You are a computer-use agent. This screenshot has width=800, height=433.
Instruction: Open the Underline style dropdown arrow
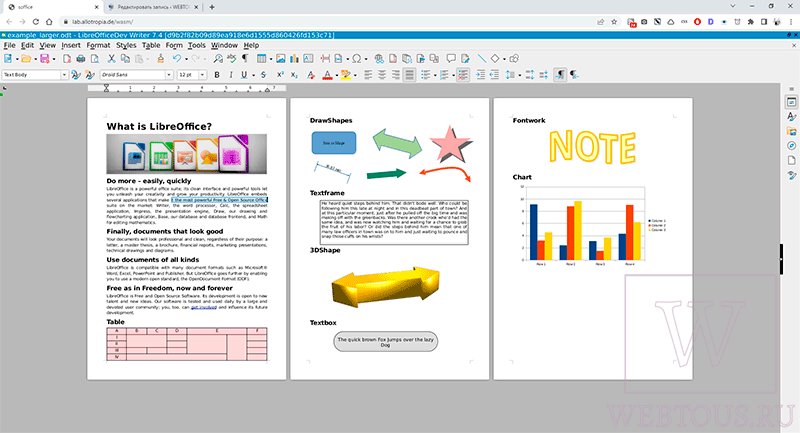(x=253, y=75)
